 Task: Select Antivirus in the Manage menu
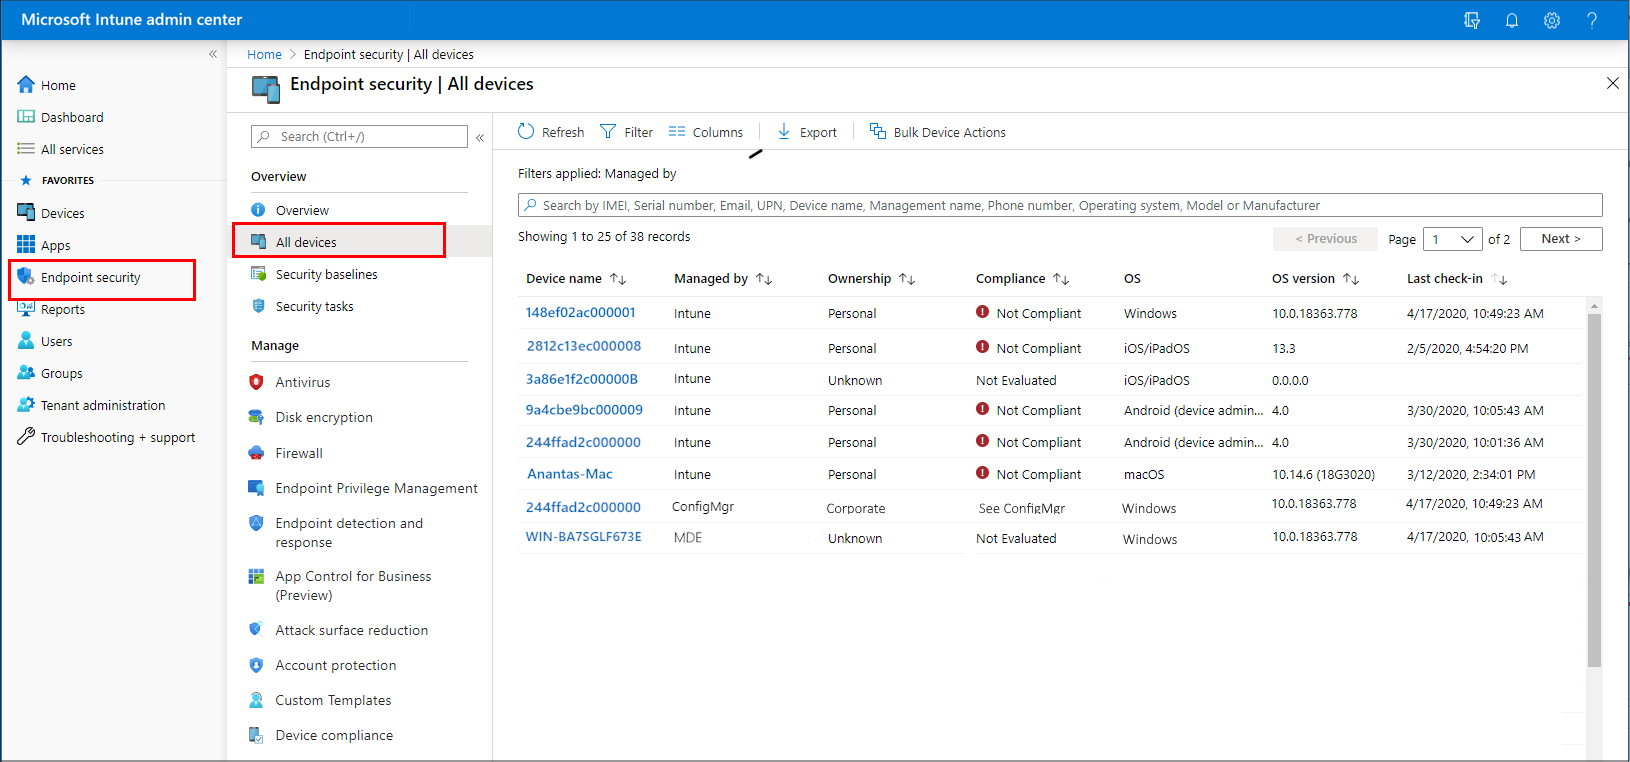click(x=302, y=382)
